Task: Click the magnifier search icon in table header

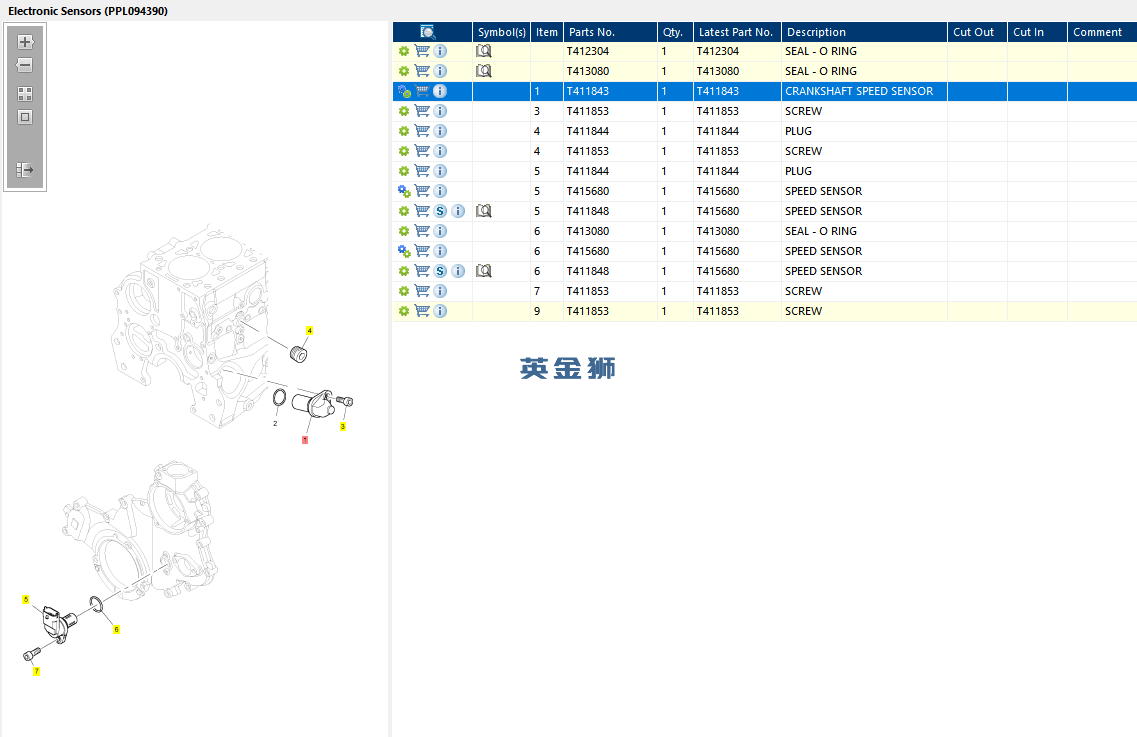Action: click(x=428, y=32)
